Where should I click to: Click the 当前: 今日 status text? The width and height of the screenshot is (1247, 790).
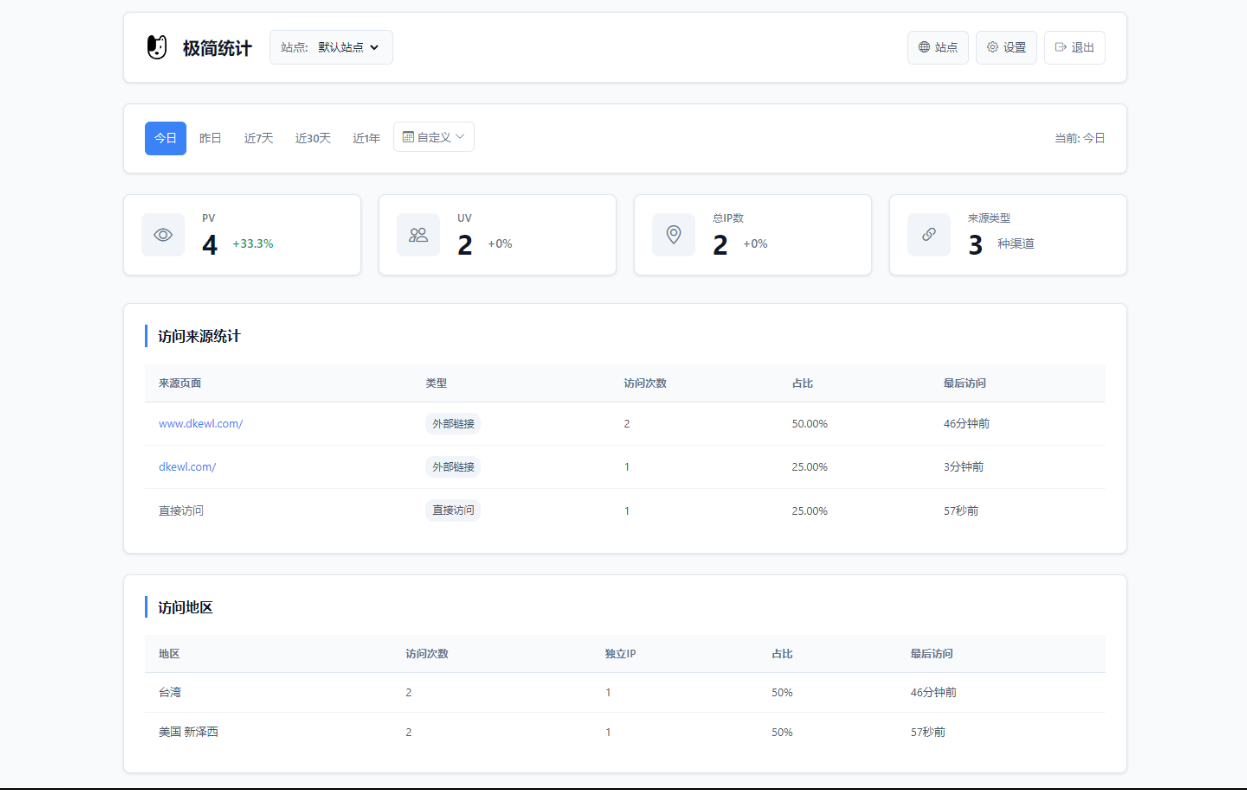(1080, 138)
